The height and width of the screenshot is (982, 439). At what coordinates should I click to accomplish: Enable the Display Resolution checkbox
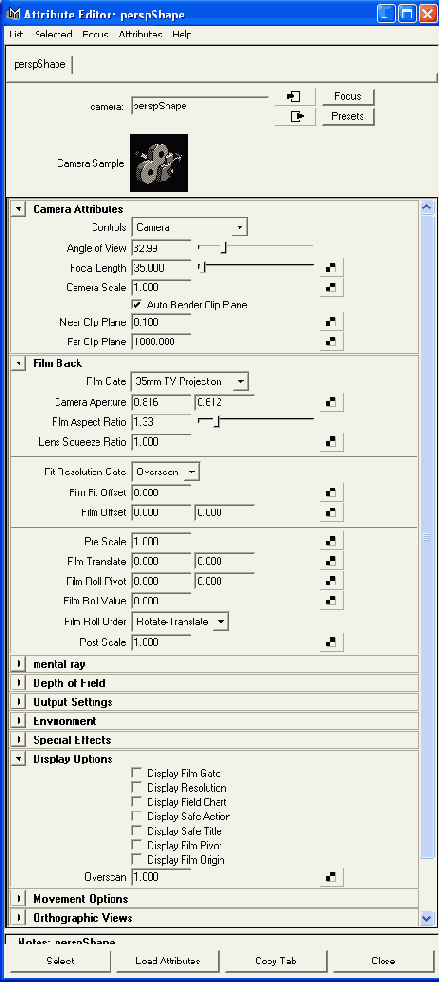click(x=137, y=788)
